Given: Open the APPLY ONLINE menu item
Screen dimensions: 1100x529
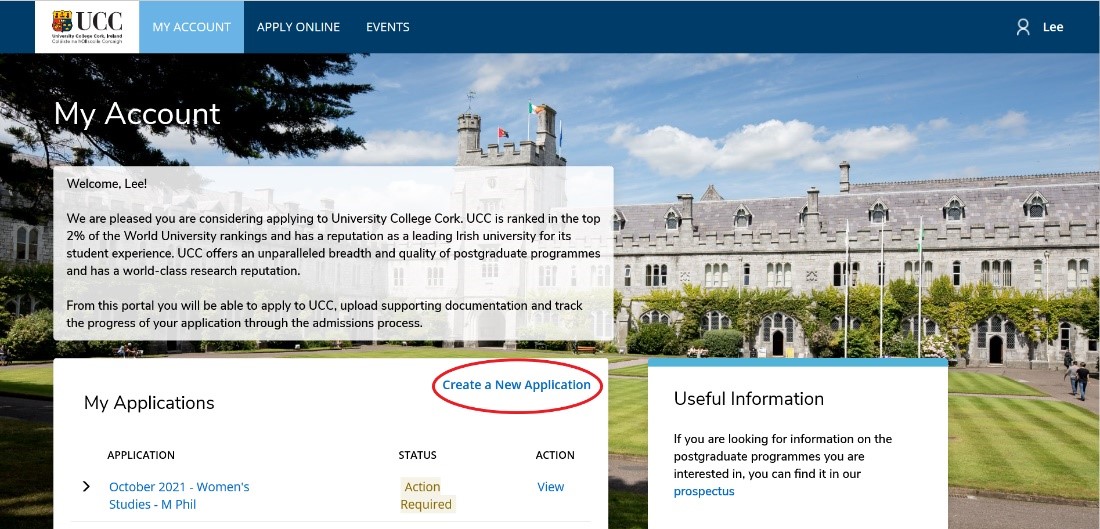Looking at the screenshot, I should (x=298, y=27).
